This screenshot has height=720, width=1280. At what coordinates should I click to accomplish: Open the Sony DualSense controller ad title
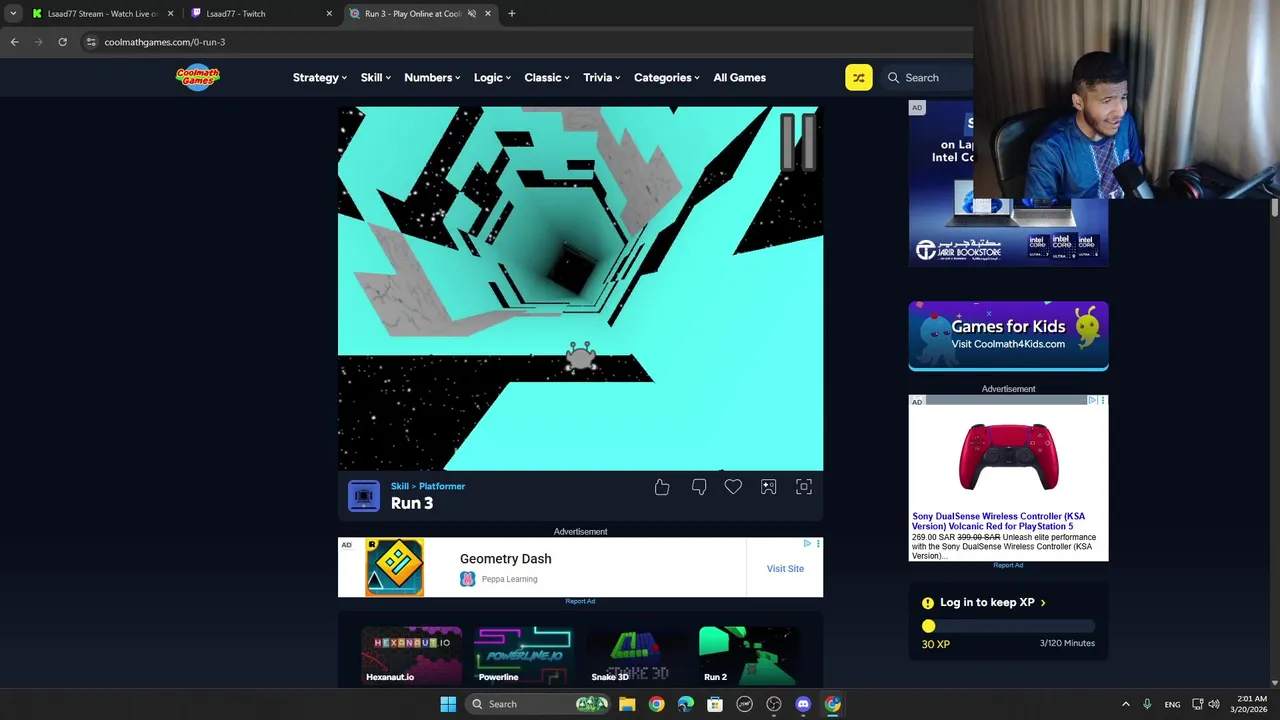(998, 521)
